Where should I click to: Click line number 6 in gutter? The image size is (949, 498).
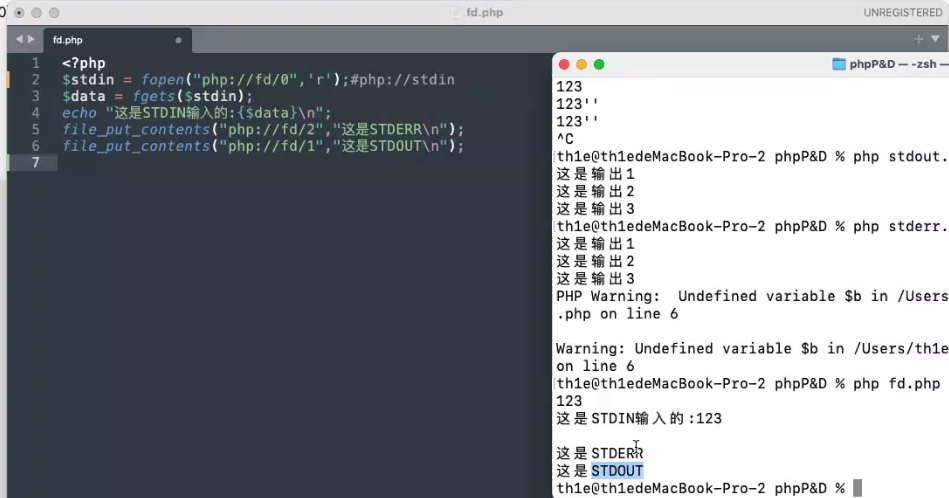pyautogui.click(x=36, y=146)
